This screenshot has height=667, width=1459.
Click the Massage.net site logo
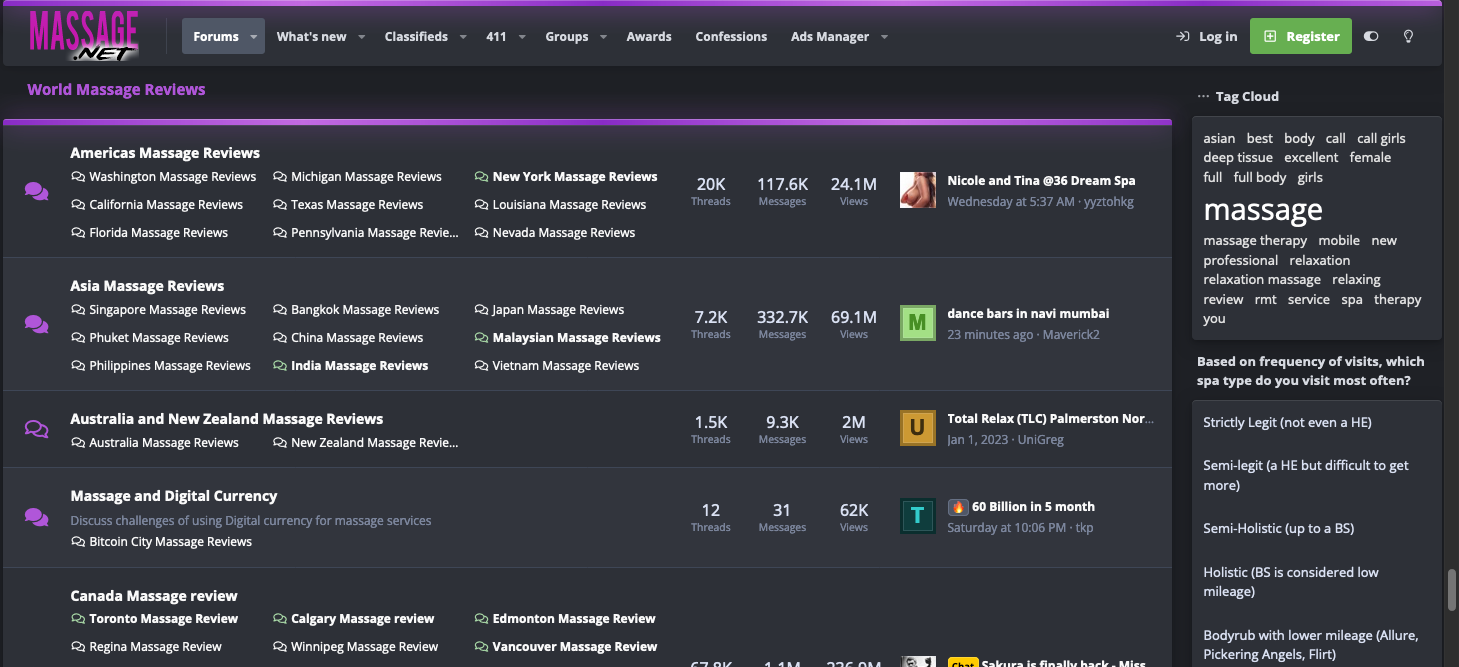point(83,36)
